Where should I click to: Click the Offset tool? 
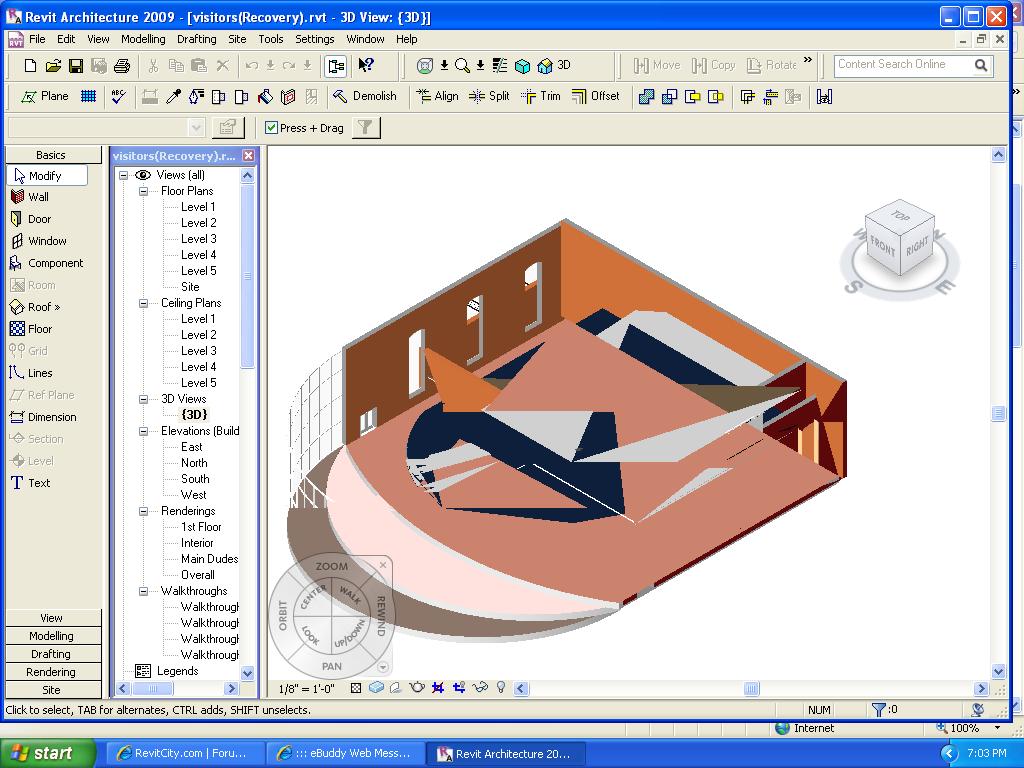click(x=595, y=96)
